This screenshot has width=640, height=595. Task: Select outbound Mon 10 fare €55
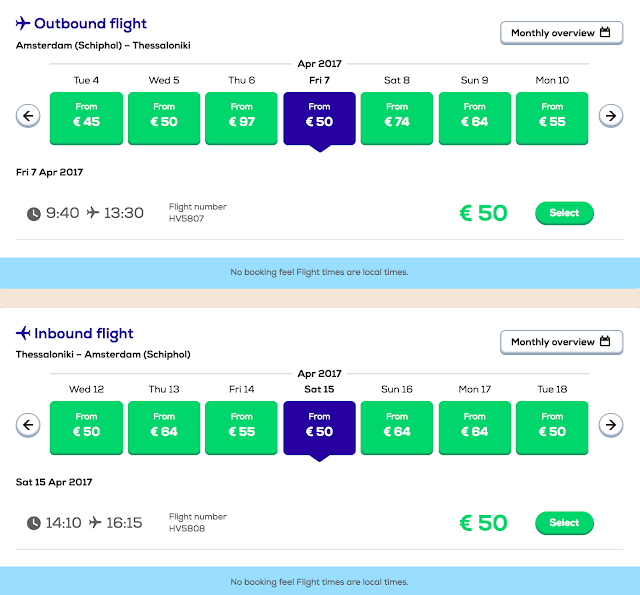point(552,118)
